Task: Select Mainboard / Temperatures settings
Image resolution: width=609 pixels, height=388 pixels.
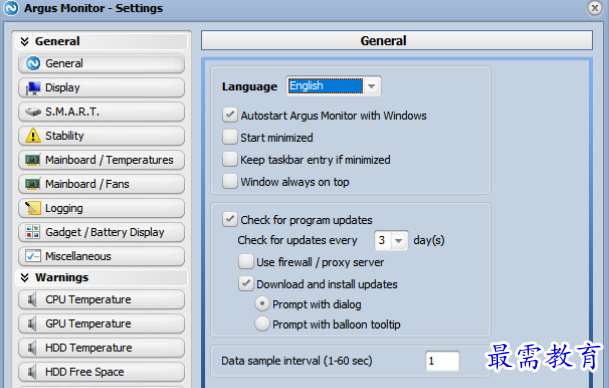Action: (x=101, y=160)
